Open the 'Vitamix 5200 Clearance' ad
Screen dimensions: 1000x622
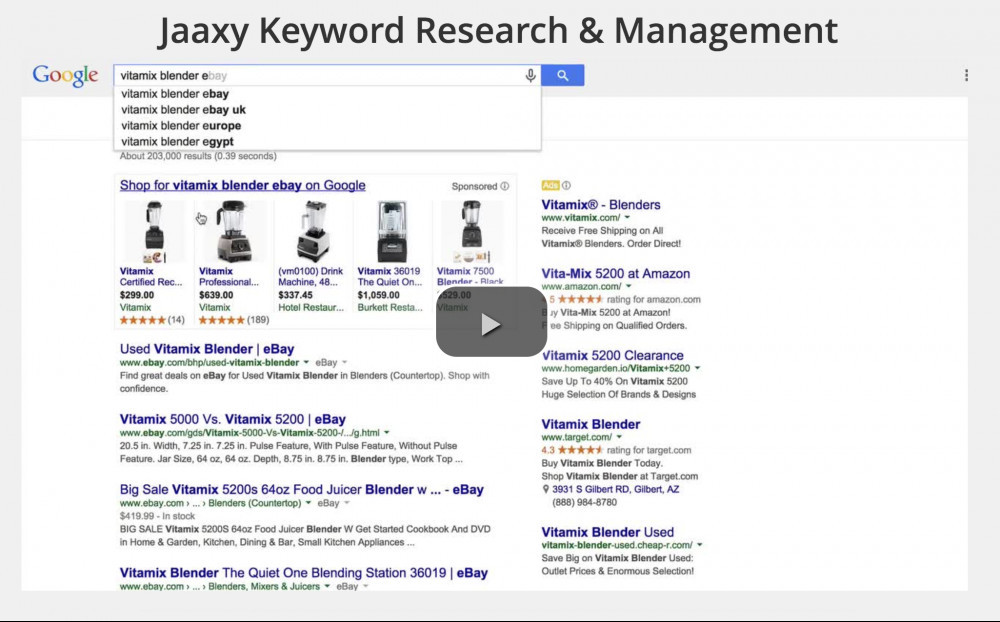(612, 355)
